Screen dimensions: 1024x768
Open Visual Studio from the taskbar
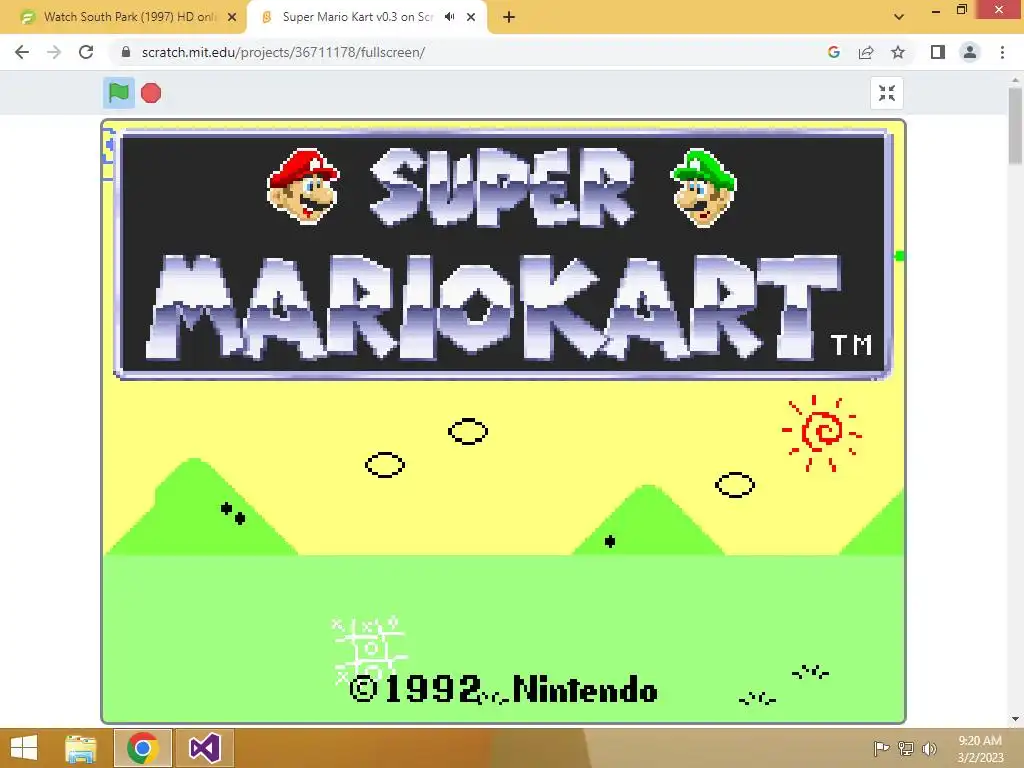click(204, 748)
